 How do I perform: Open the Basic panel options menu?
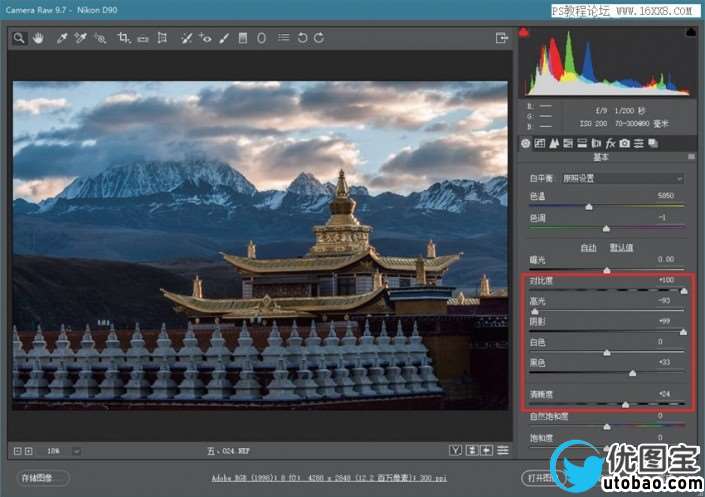[691, 157]
